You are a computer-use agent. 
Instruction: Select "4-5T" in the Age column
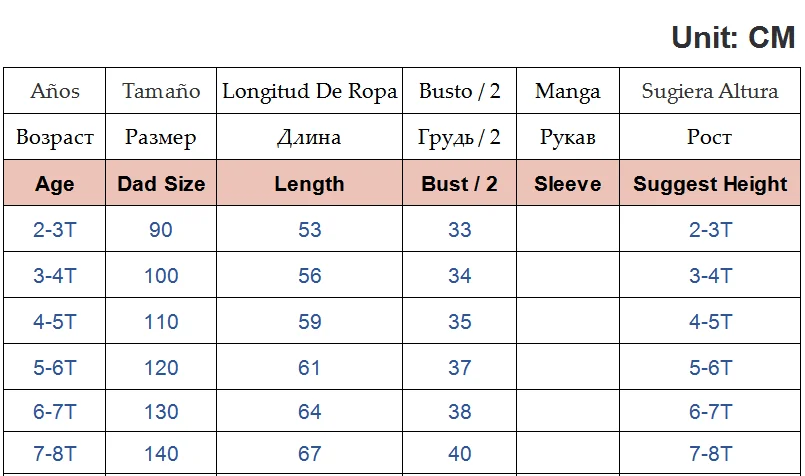[55, 322]
